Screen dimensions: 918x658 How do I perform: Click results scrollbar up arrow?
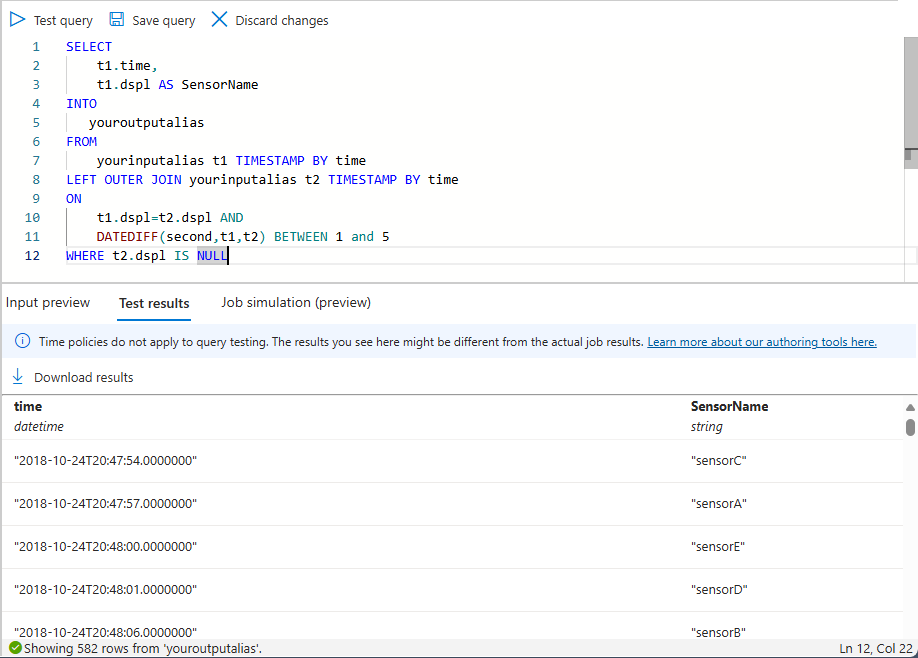[910, 407]
